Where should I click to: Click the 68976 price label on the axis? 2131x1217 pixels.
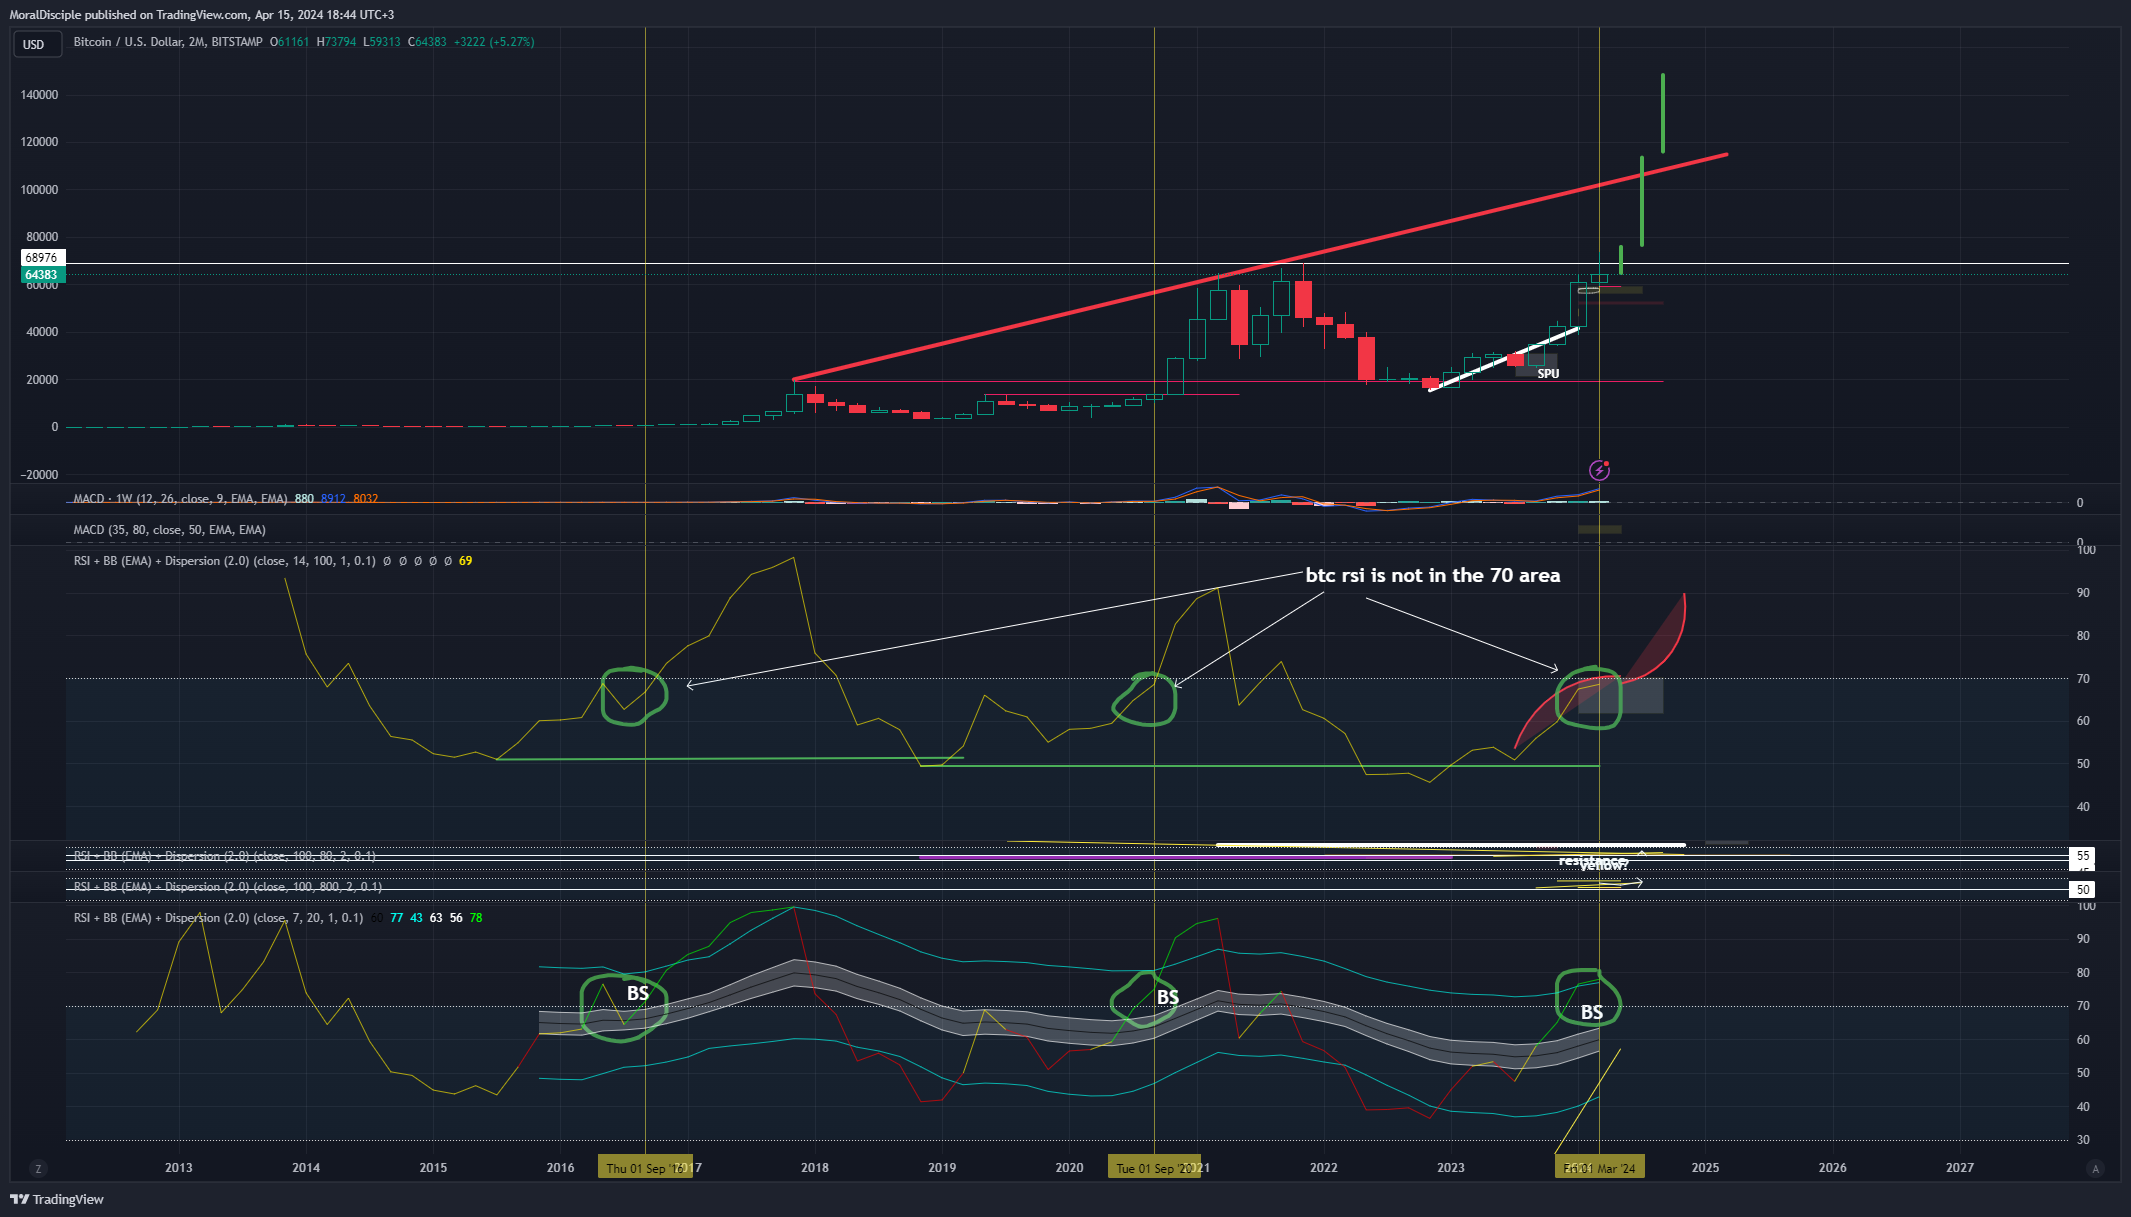pyautogui.click(x=42, y=258)
